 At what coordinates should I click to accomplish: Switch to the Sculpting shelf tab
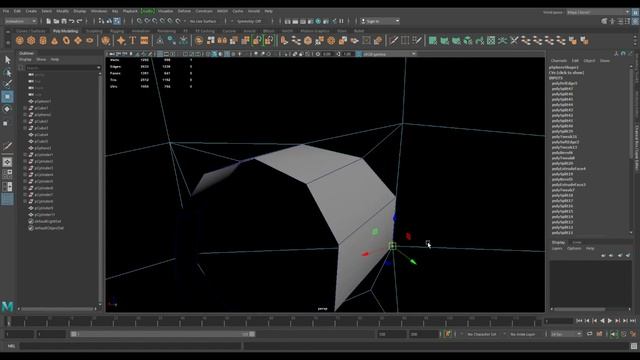(x=94, y=31)
